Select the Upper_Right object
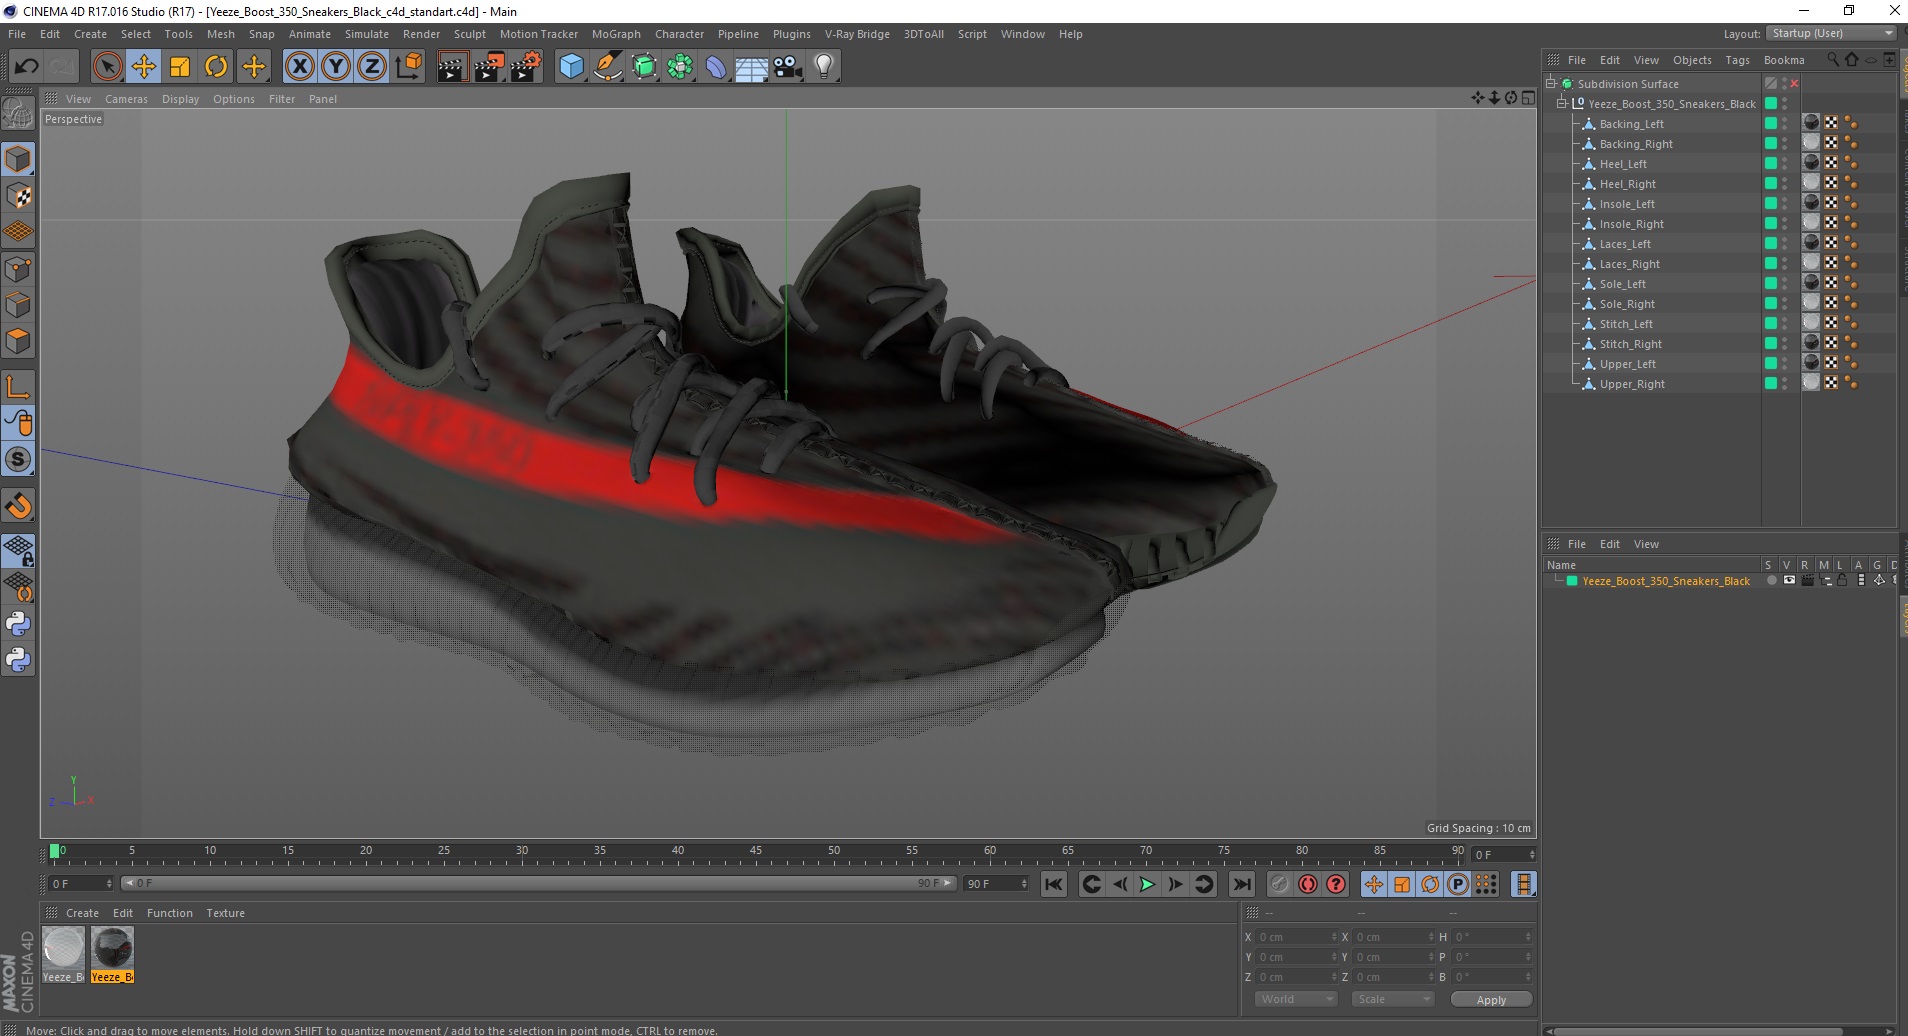Image resolution: width=1908 pixels, height=1036 pixels. [x=1632, y=384]
